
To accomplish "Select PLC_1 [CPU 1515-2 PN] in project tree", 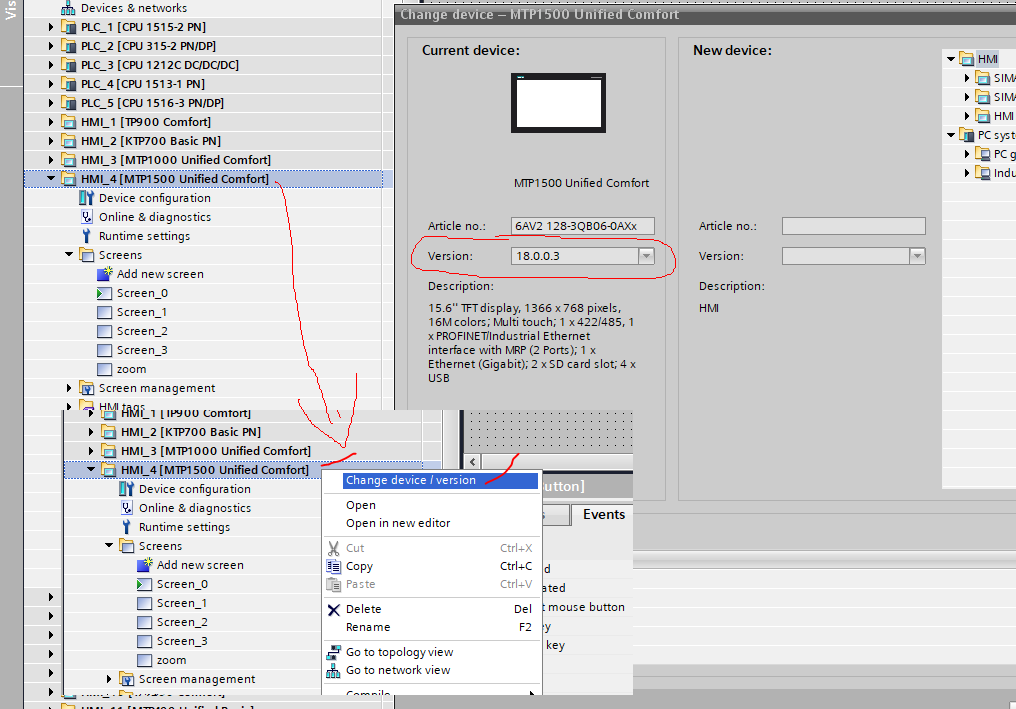I will point(143,27).
